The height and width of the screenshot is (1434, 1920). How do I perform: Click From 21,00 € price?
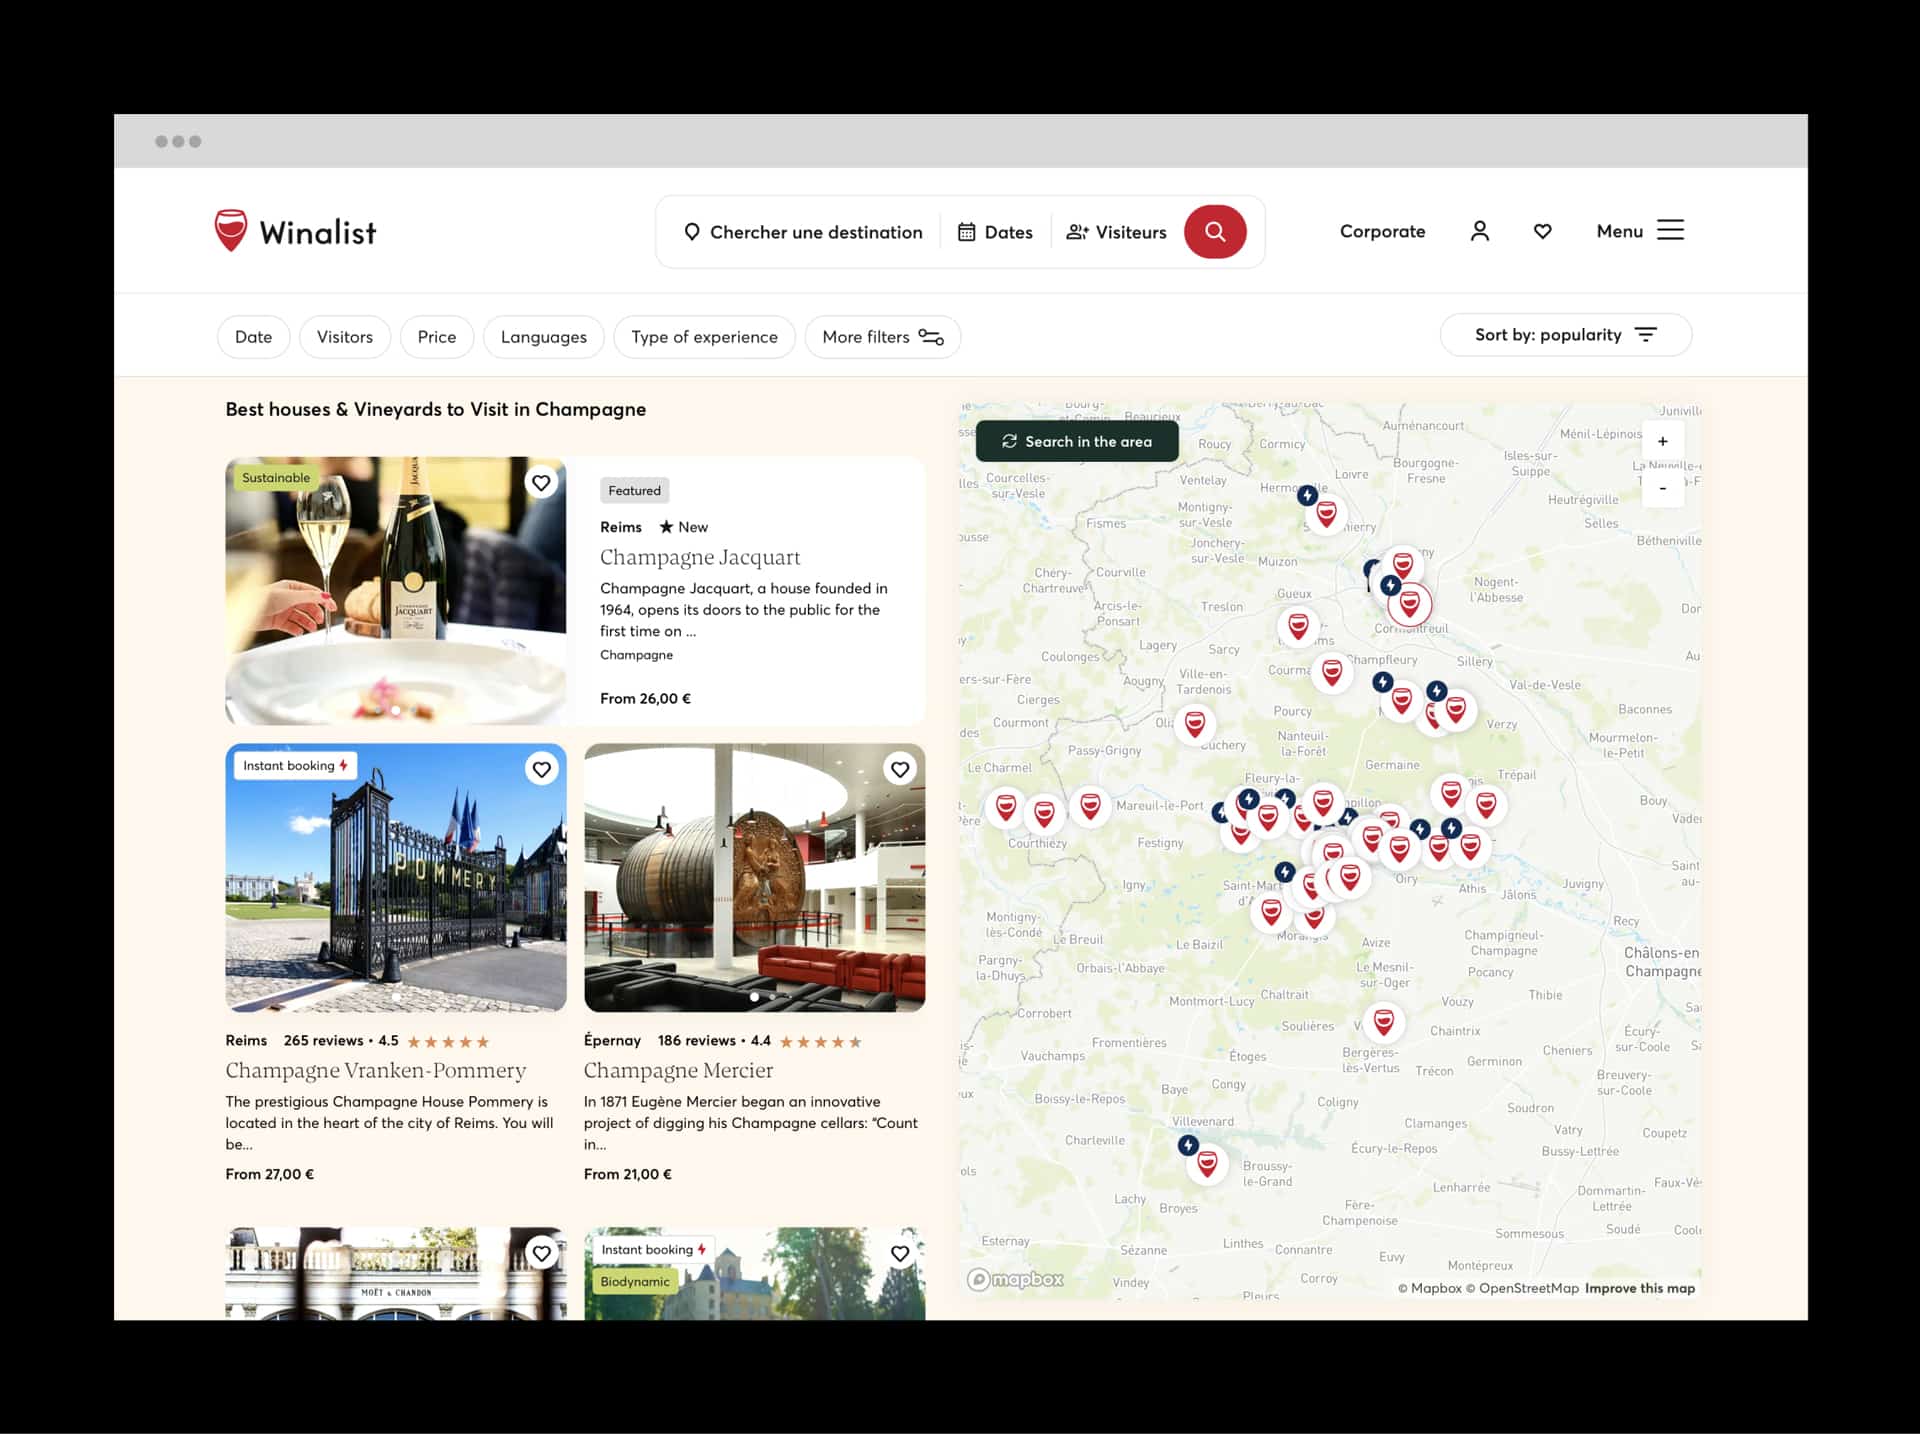[x=628, y=1174]
